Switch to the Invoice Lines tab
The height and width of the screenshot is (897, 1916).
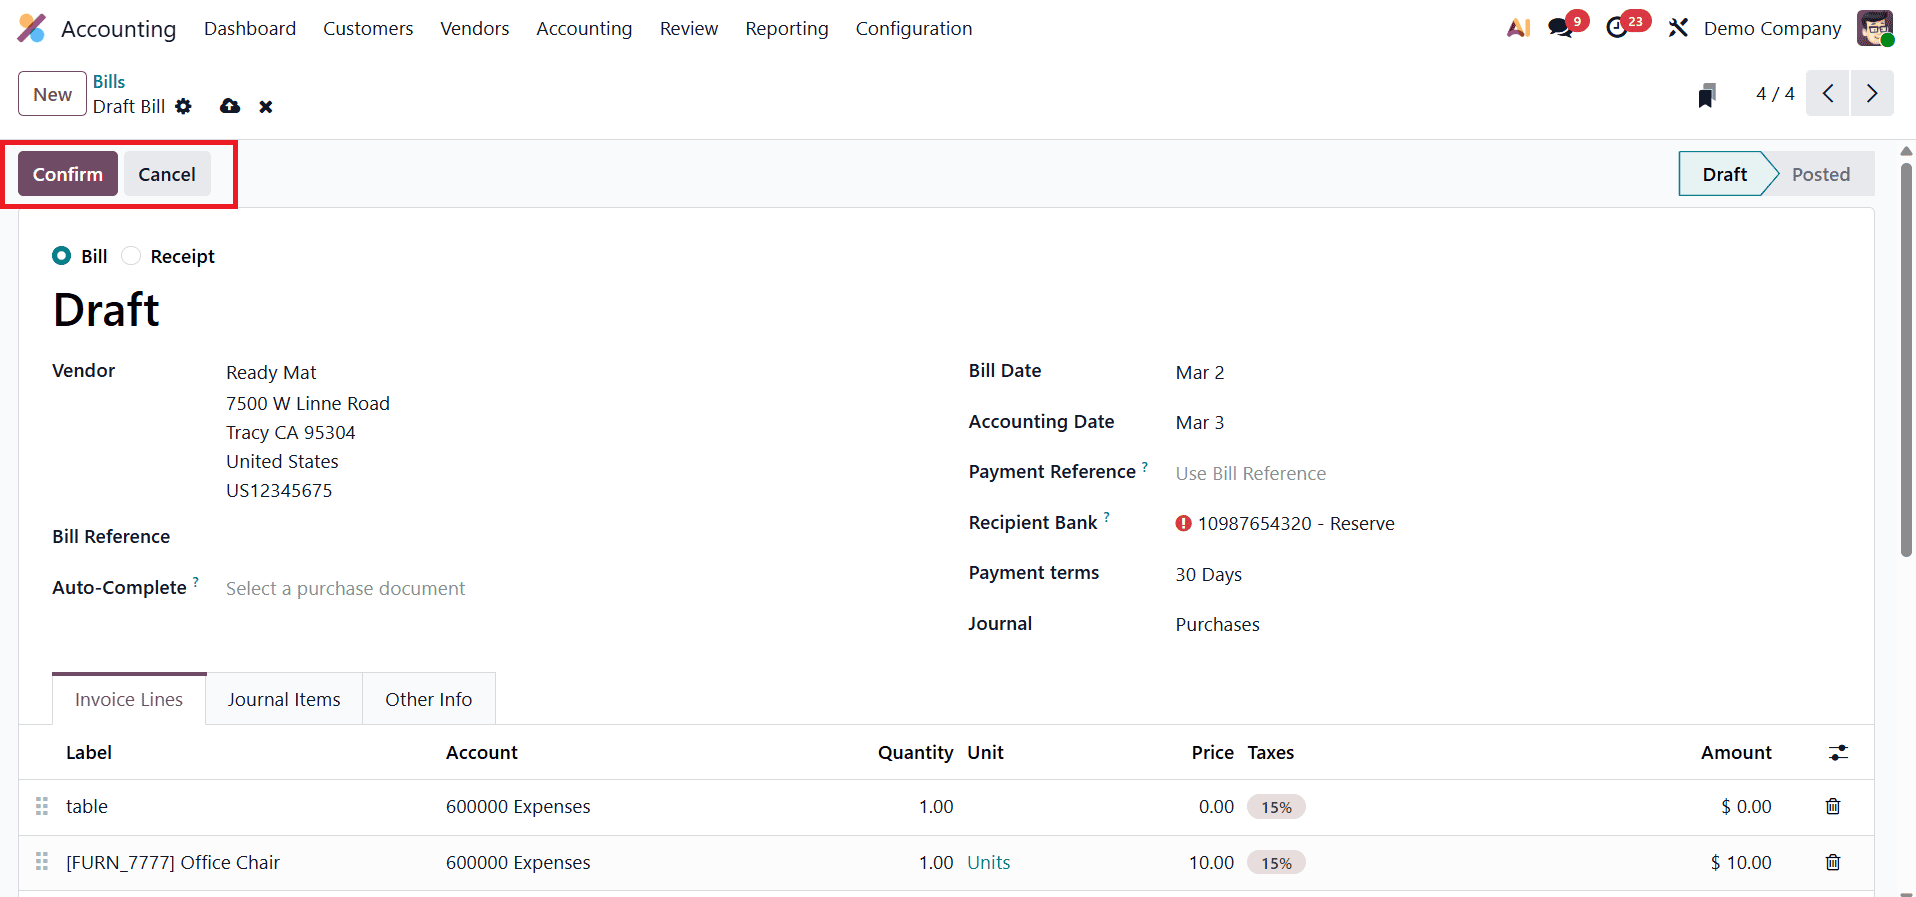129,699
